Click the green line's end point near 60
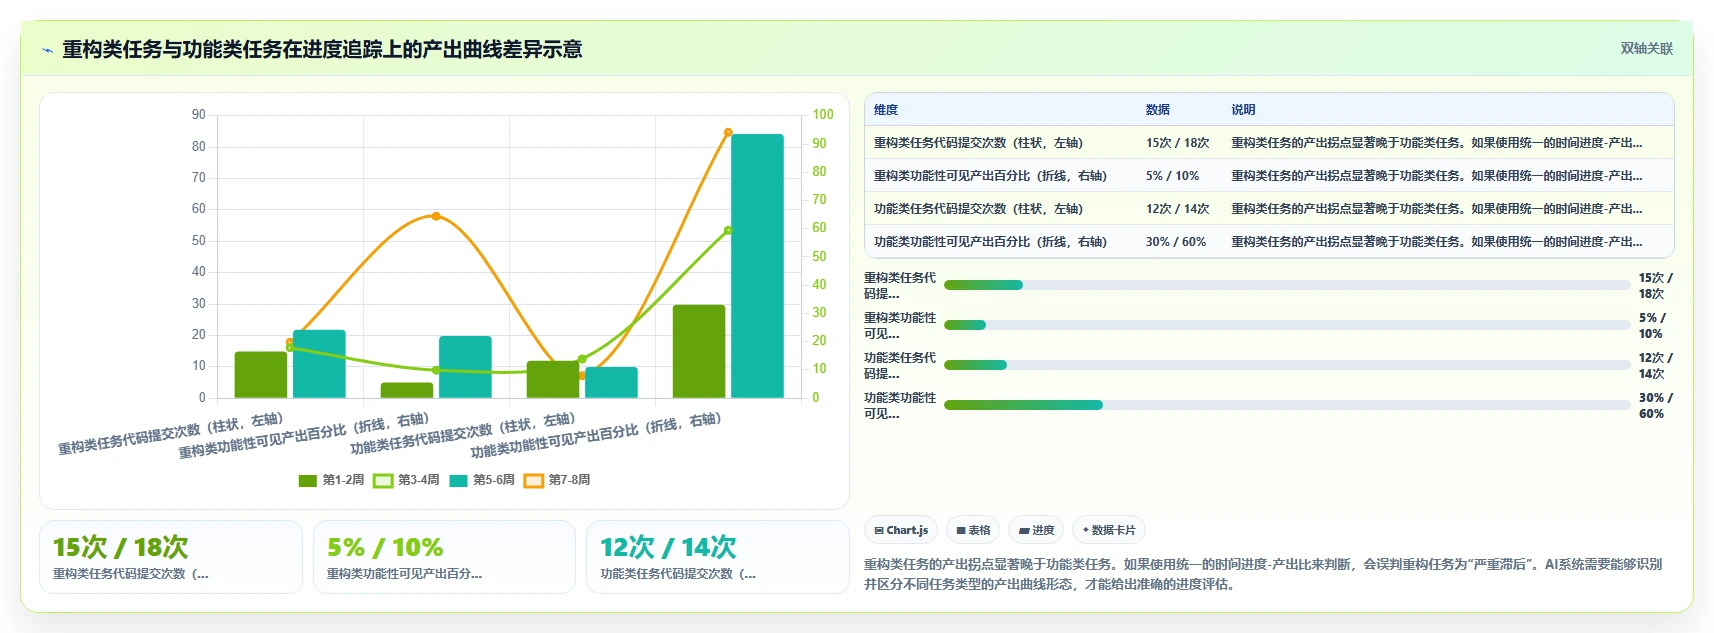Viewport: 1714px width, 633px height. (728, 230)
